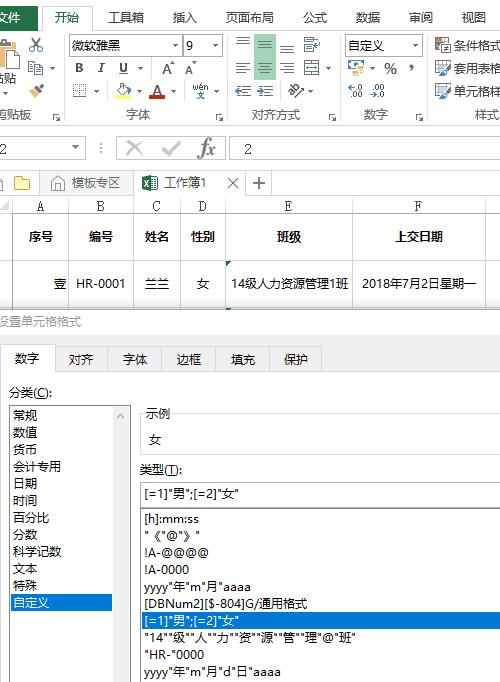Apply percent style
Image resolution: width=500 pixels, height=682 pixels.
[390, 69]
